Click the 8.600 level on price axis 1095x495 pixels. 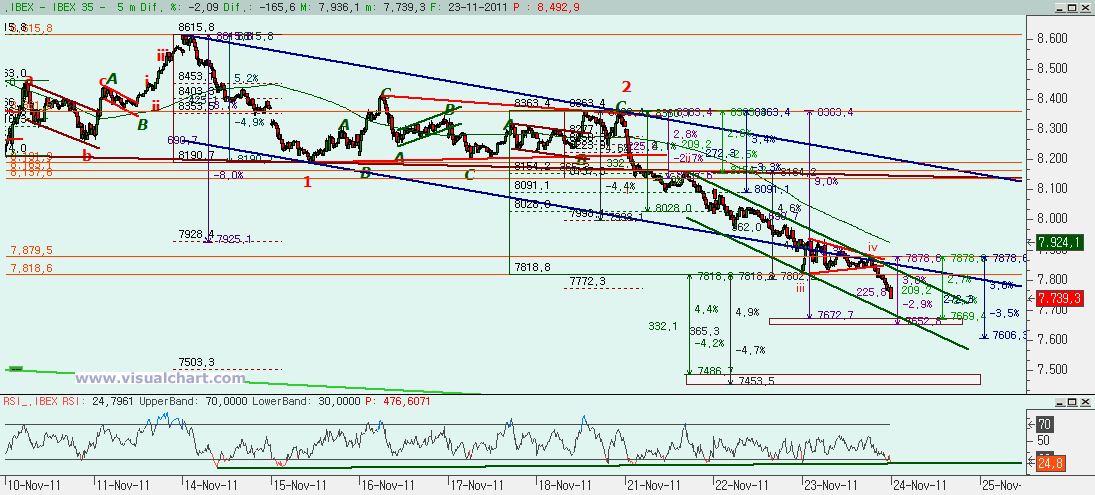[1050, 38]
